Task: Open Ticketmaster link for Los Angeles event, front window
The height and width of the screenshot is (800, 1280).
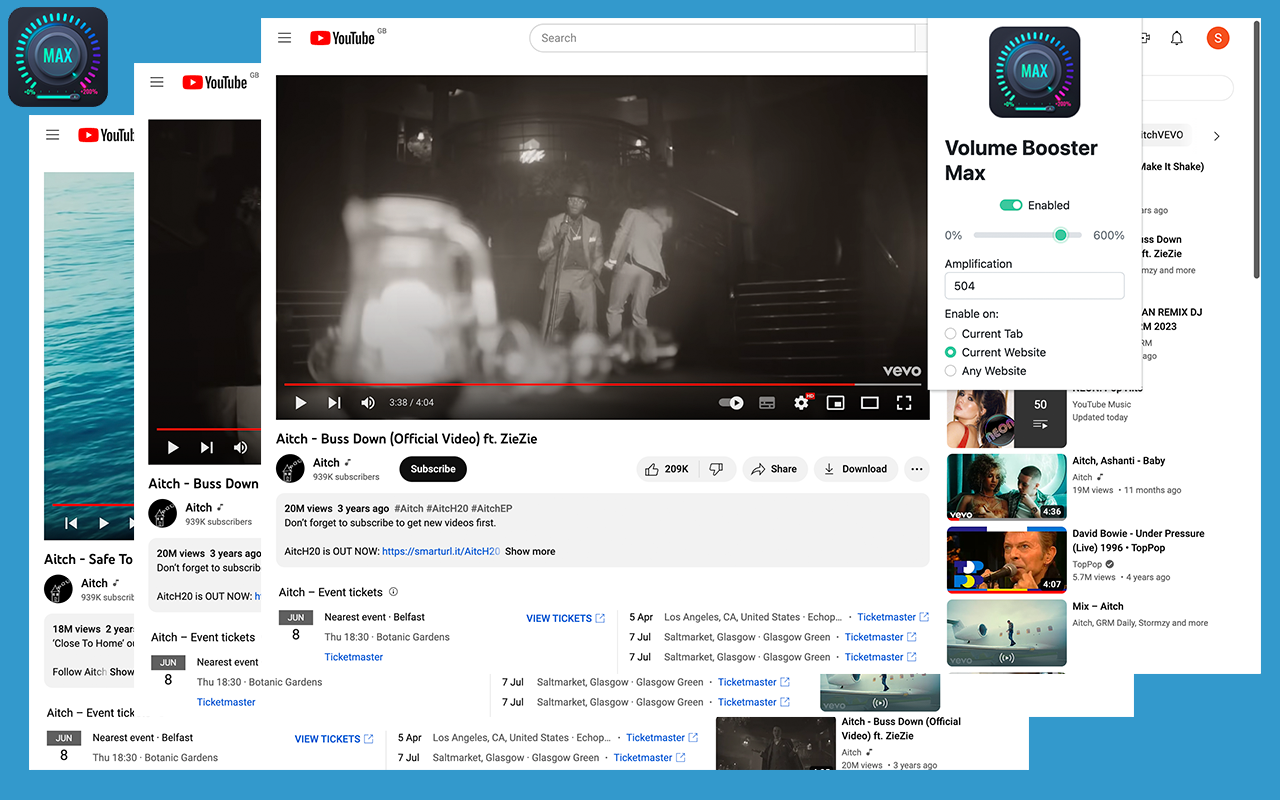Action: (893, 617)
